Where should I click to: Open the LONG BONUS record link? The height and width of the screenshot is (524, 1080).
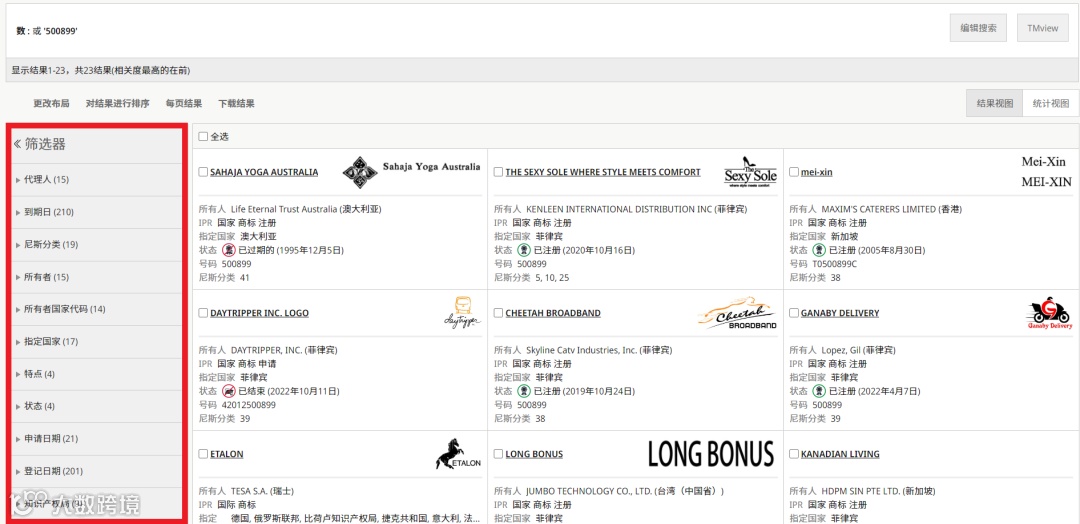click(534, 454)
